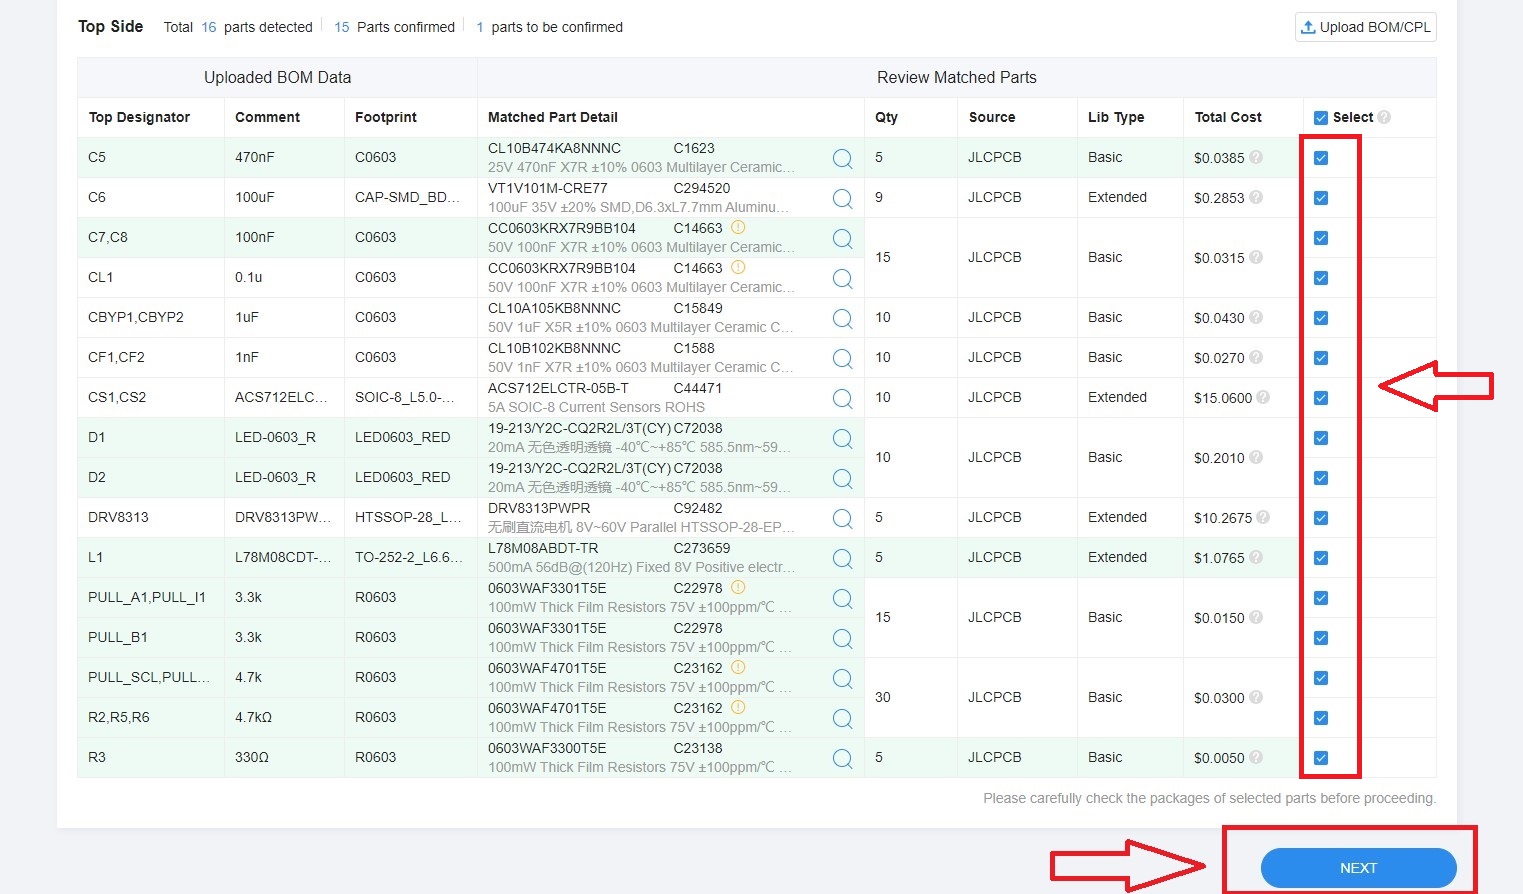The width and height of the screenshot is (1523, 894).
Task: Click matched part name CL10A105KB8NNNC
Action: (554, 308)
